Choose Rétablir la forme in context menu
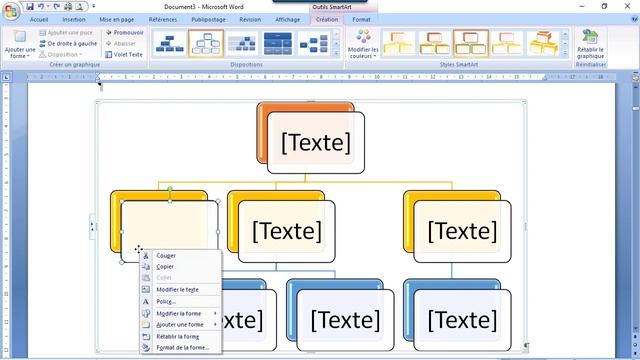The image size is (640, 360). [181, 337]
